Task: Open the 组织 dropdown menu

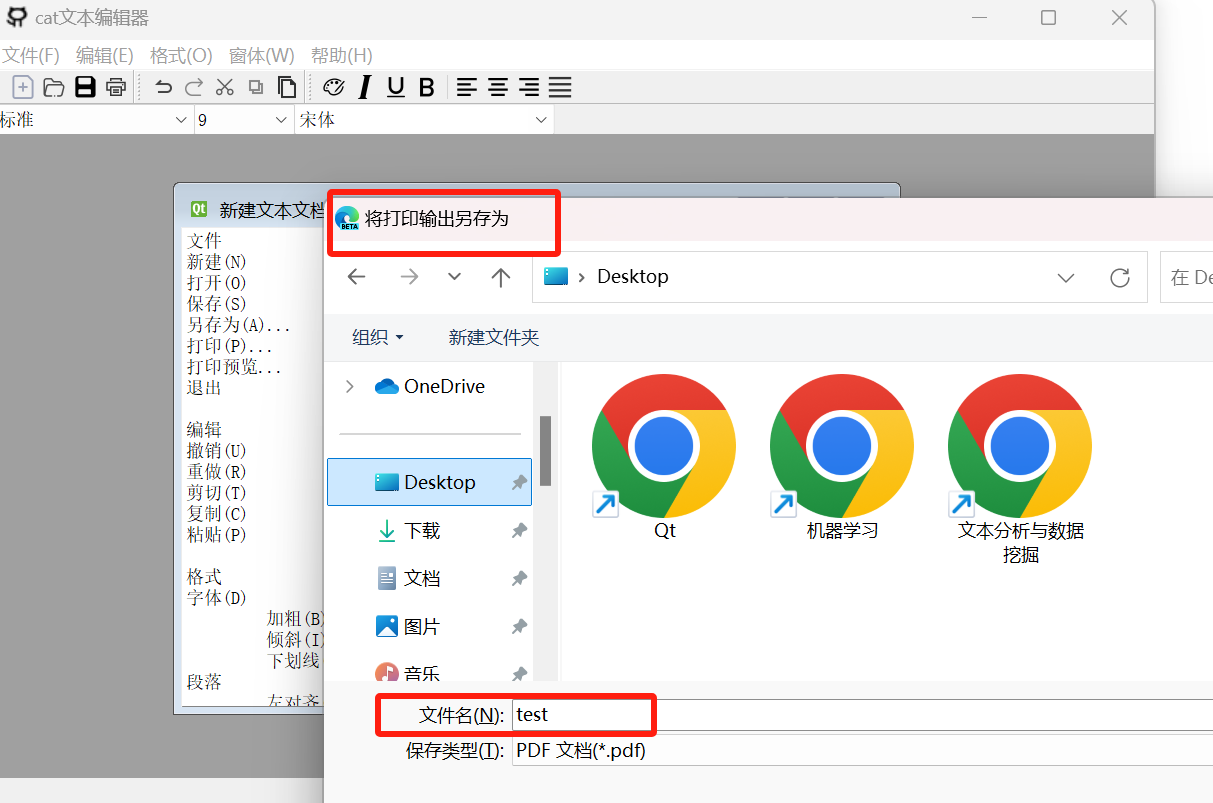Action: (378, 338)
